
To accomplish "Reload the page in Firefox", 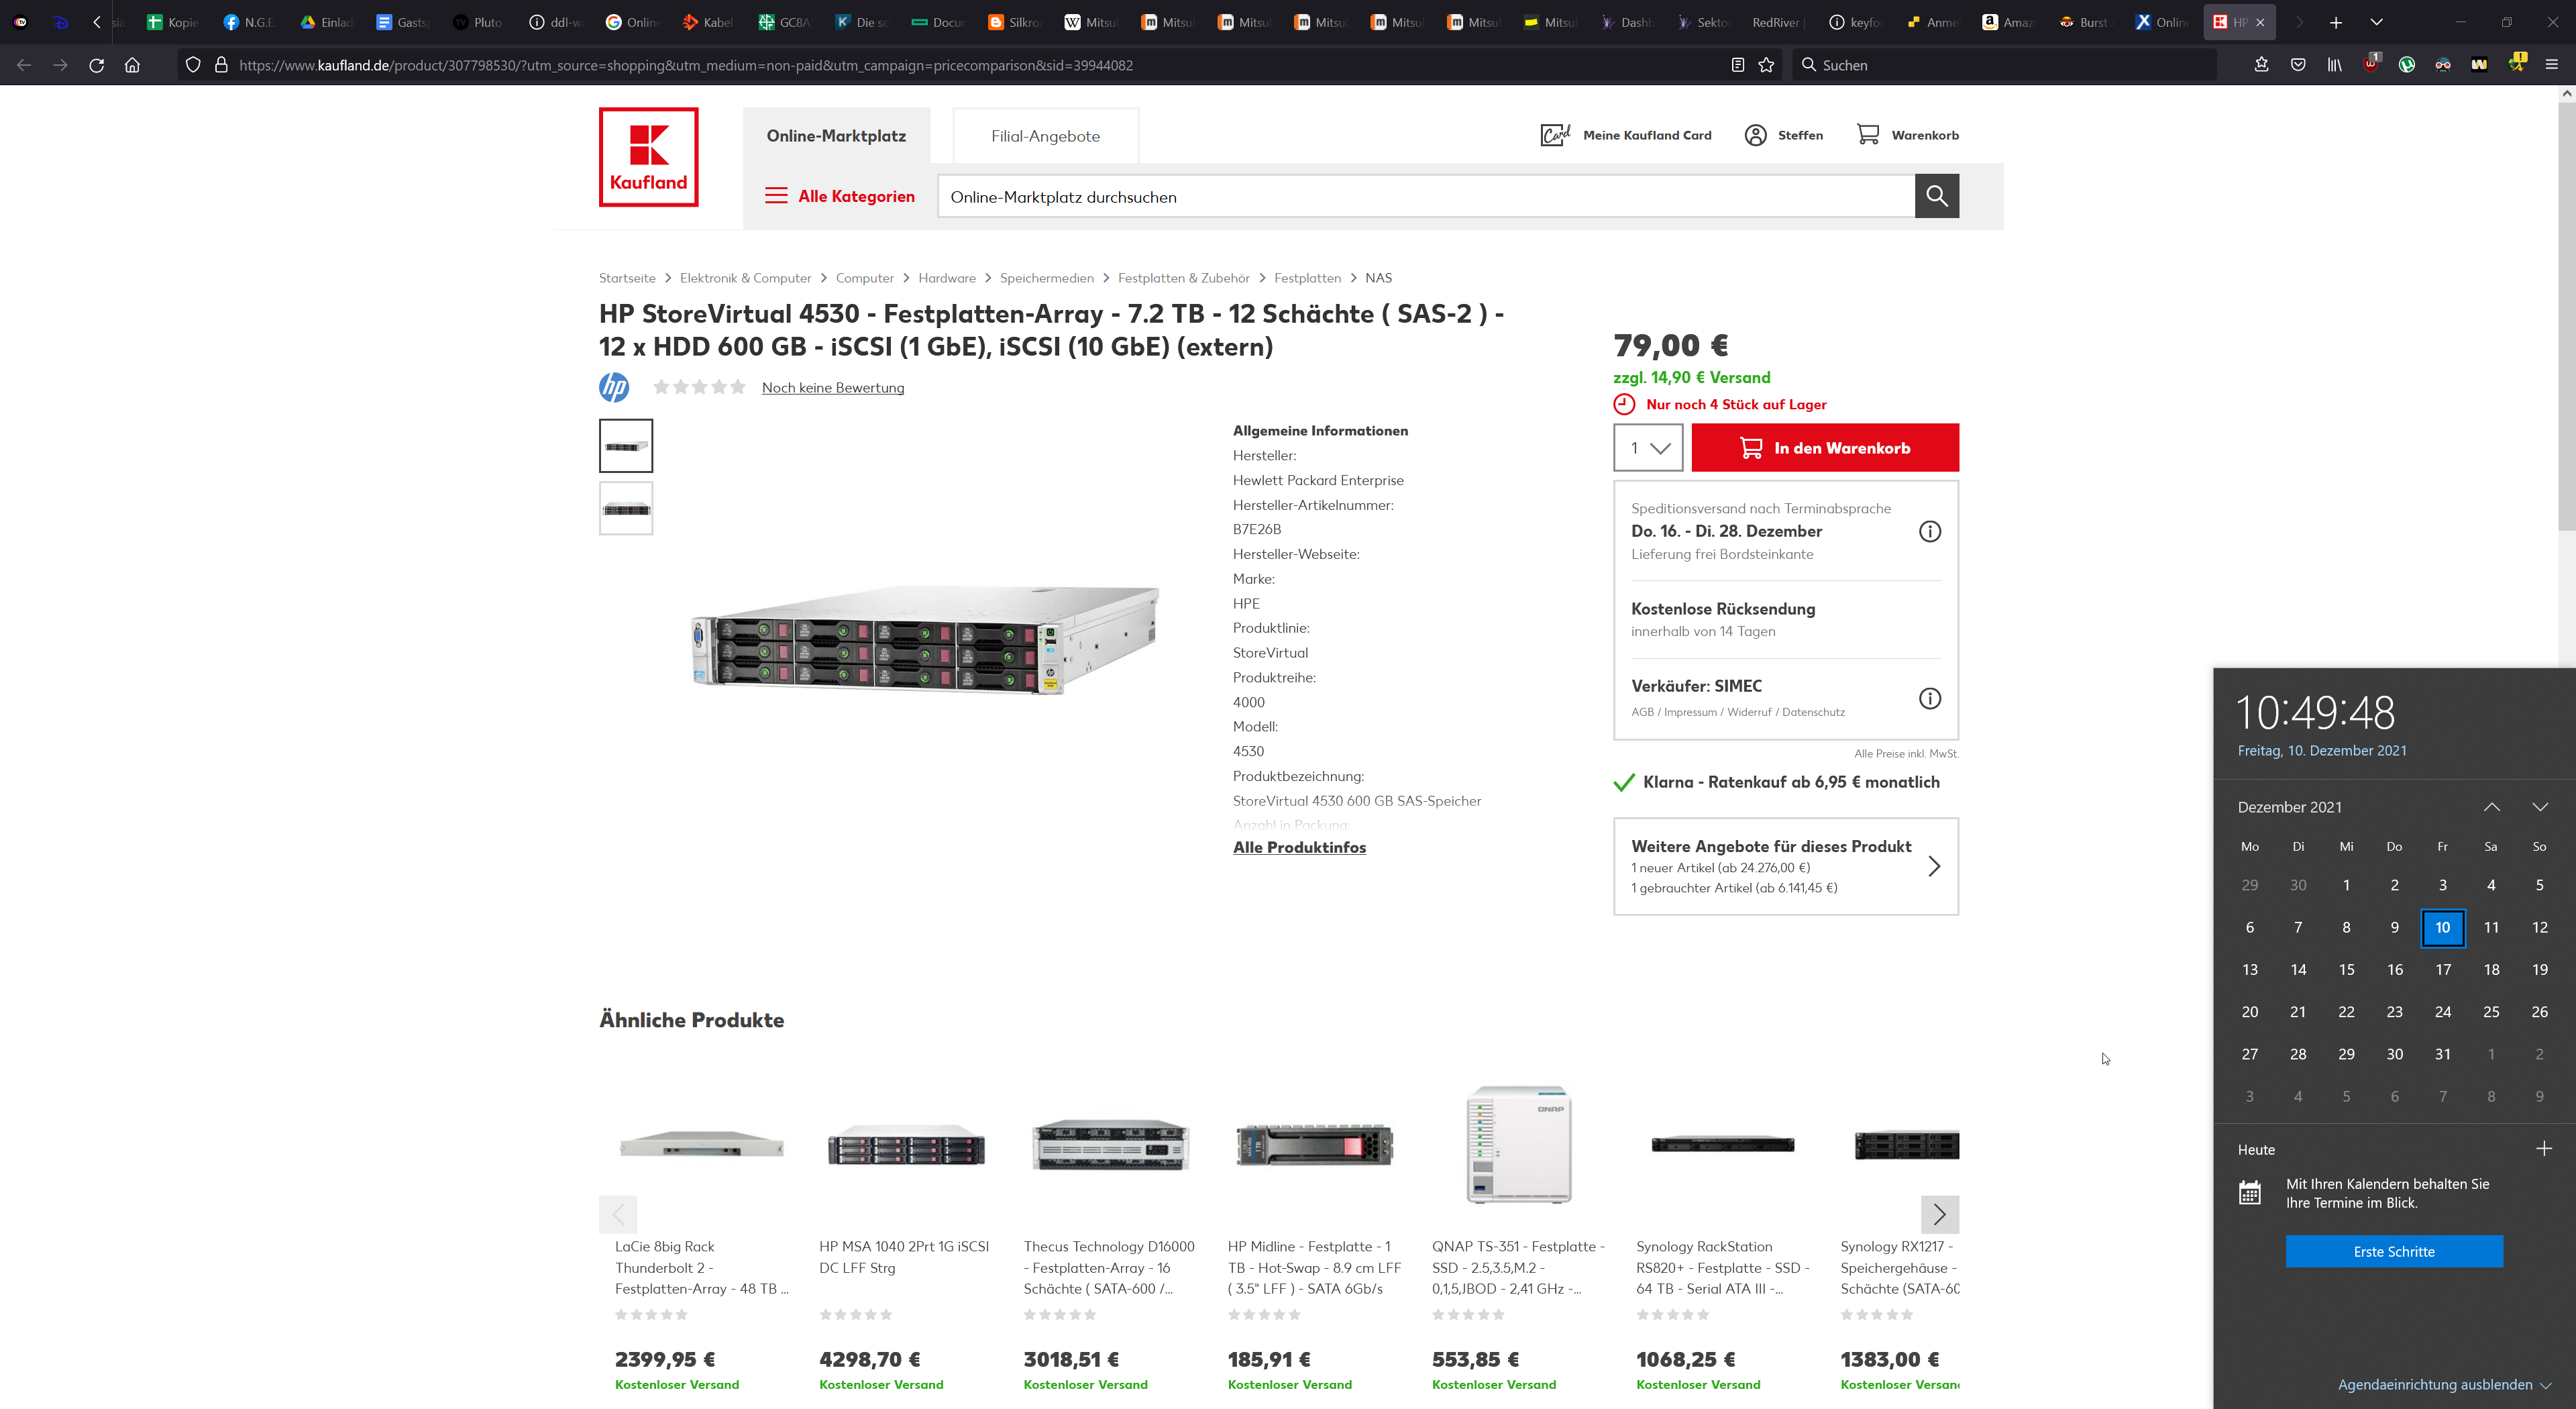I will [x=96, y=65].
